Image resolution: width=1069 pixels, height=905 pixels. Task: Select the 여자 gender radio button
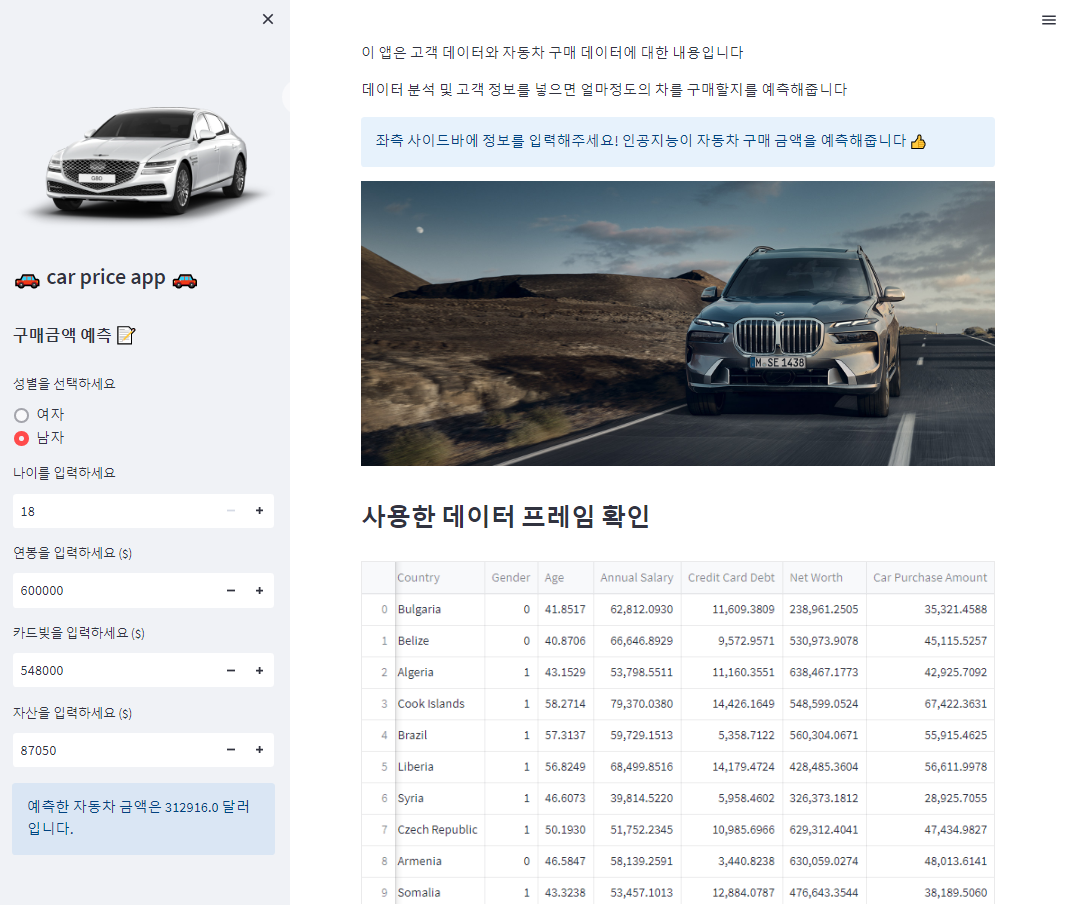pyautogui.click(x=20, y=414)
